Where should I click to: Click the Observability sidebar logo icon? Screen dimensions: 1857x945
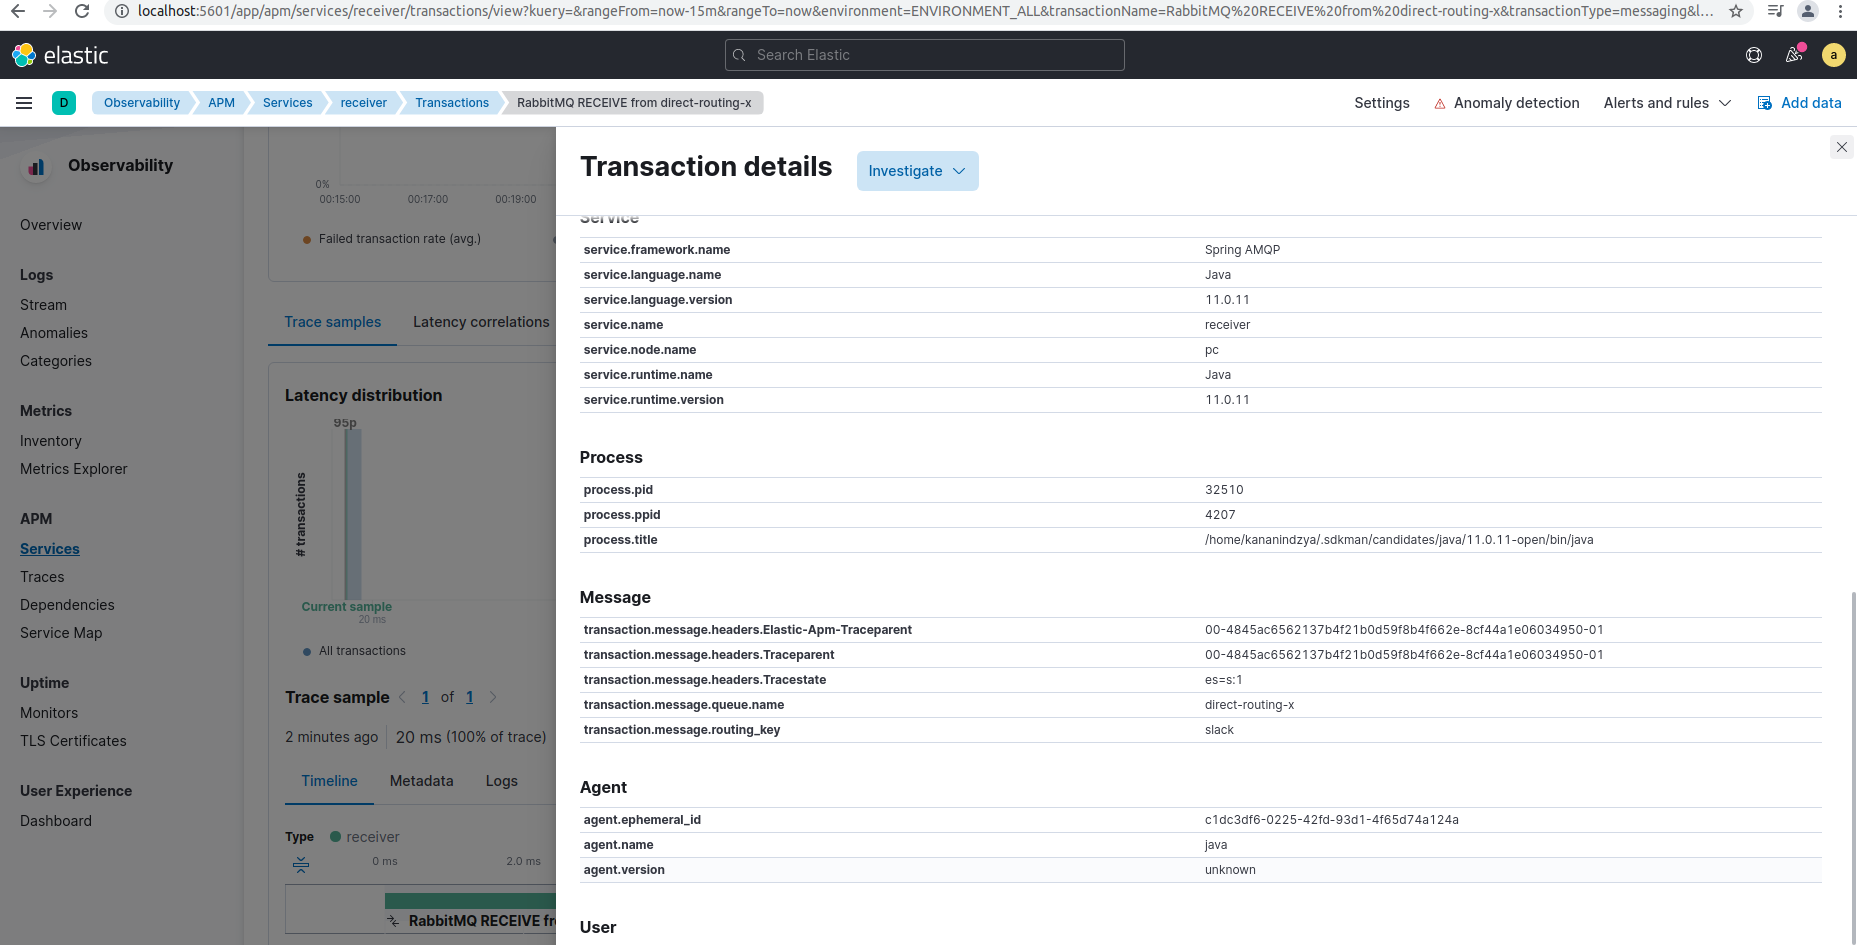pyautogui.click(x=36, y=166)
